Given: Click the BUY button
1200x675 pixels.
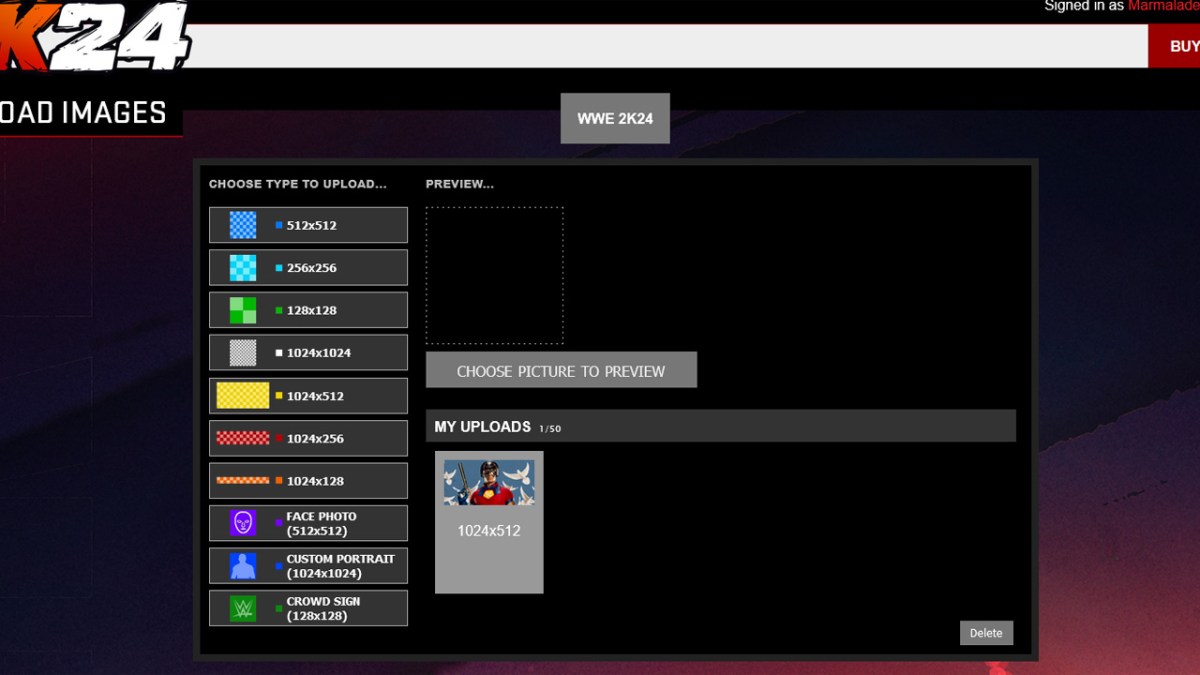Looking at the screenshot, I should [x=1184, y=45].
